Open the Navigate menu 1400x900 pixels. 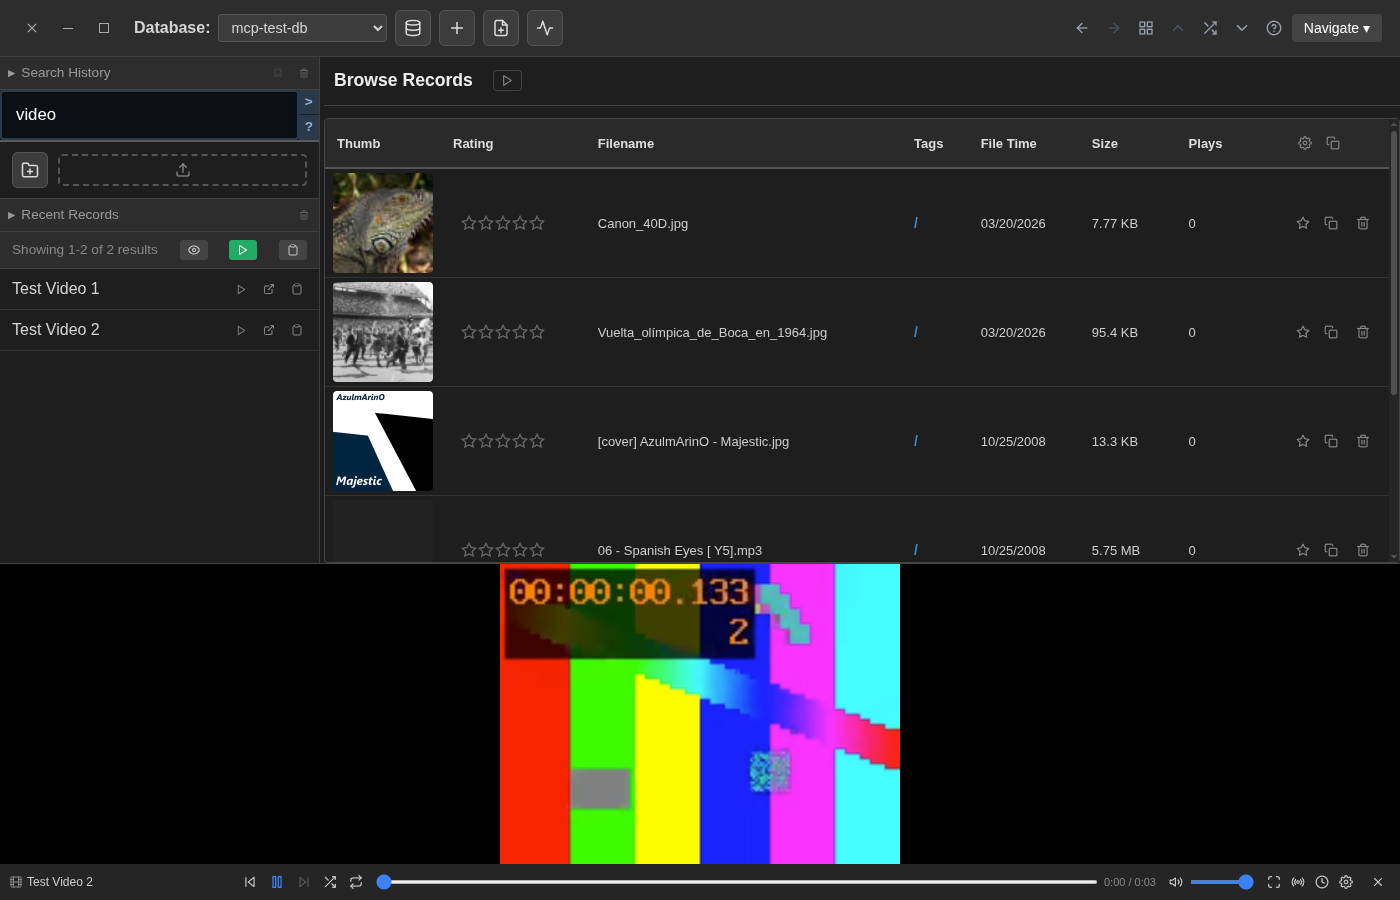click(x=1337, y=28)
